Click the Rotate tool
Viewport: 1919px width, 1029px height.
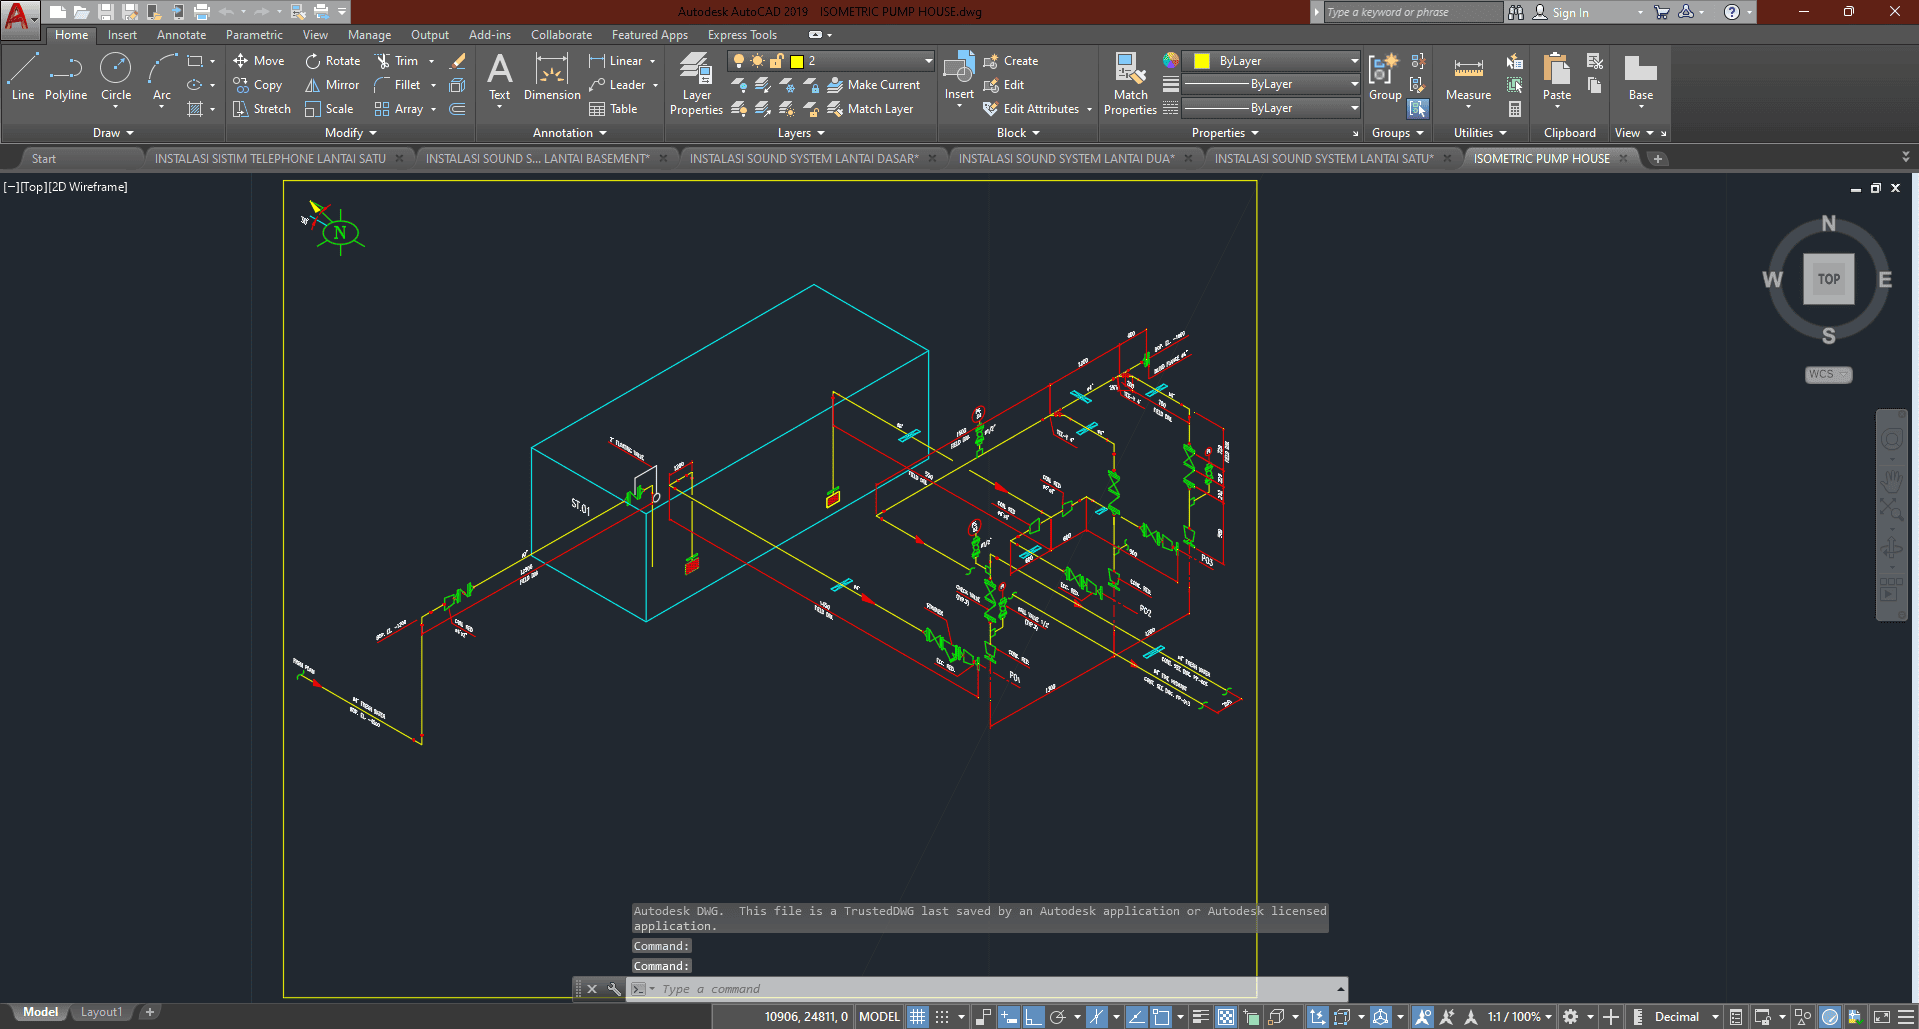pos(333,61)
